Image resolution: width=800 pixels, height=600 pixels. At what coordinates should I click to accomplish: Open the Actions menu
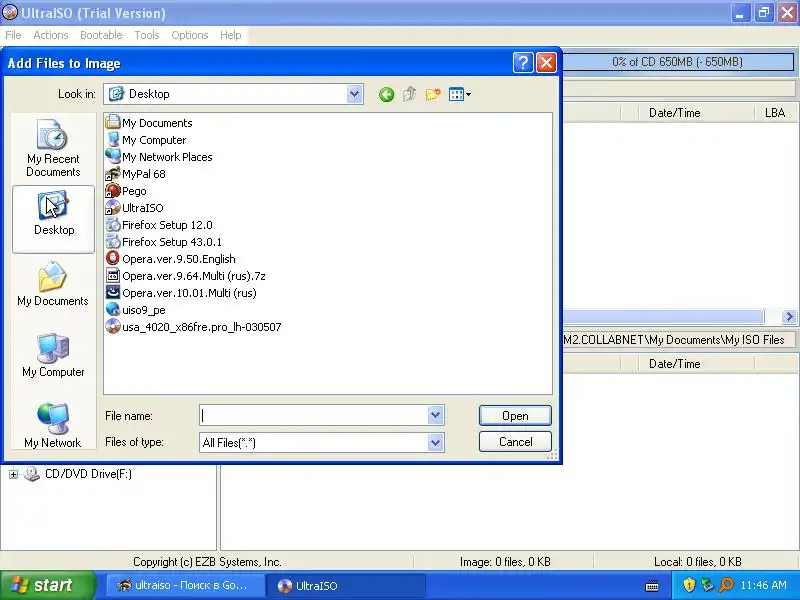coord(51,35)
